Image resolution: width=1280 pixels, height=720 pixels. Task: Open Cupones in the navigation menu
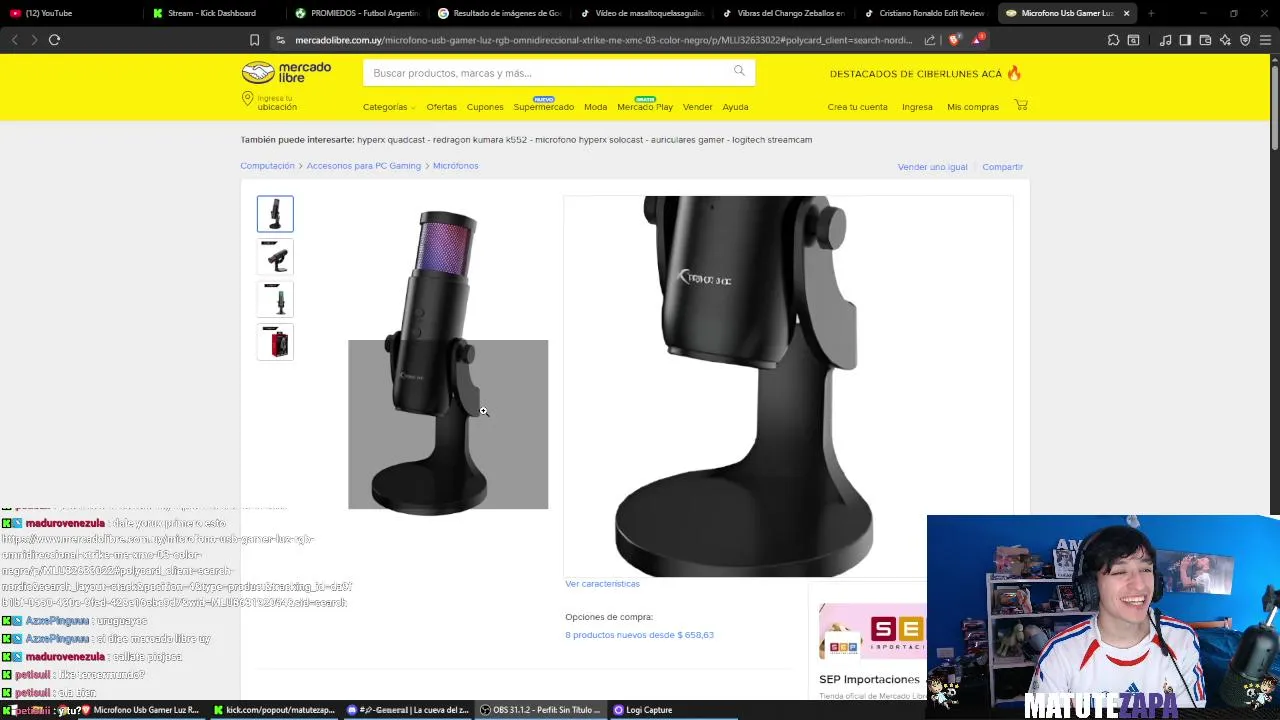click(485, 107)
